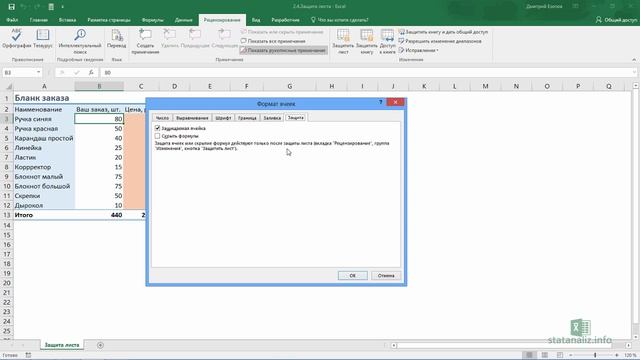Click the cell containing total 440

[x=99, y=215]
